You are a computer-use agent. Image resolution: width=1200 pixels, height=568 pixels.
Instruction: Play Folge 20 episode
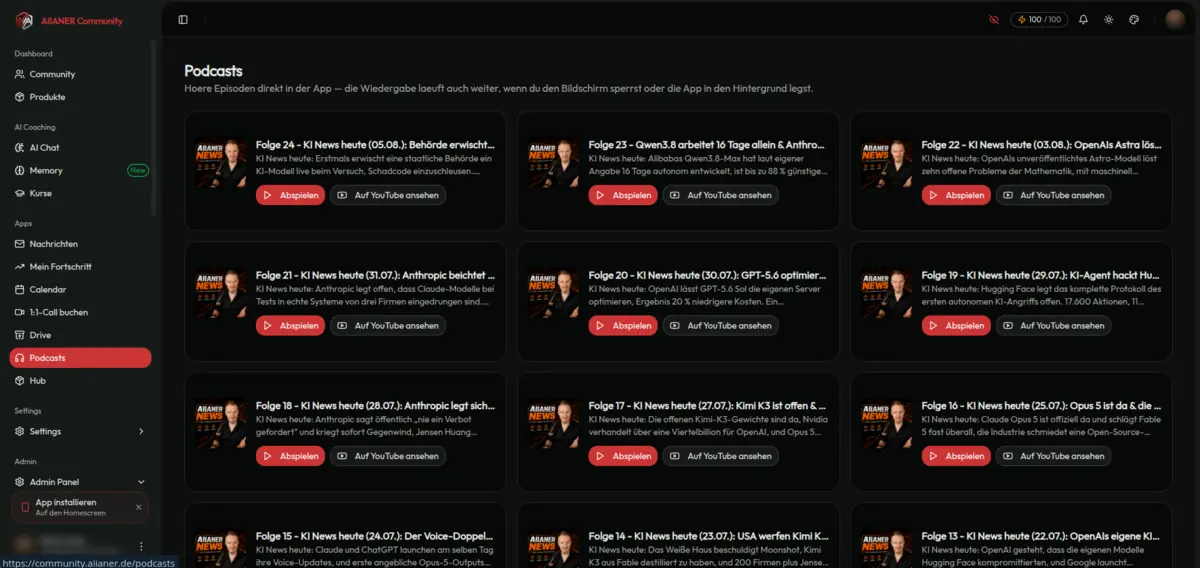623,325
